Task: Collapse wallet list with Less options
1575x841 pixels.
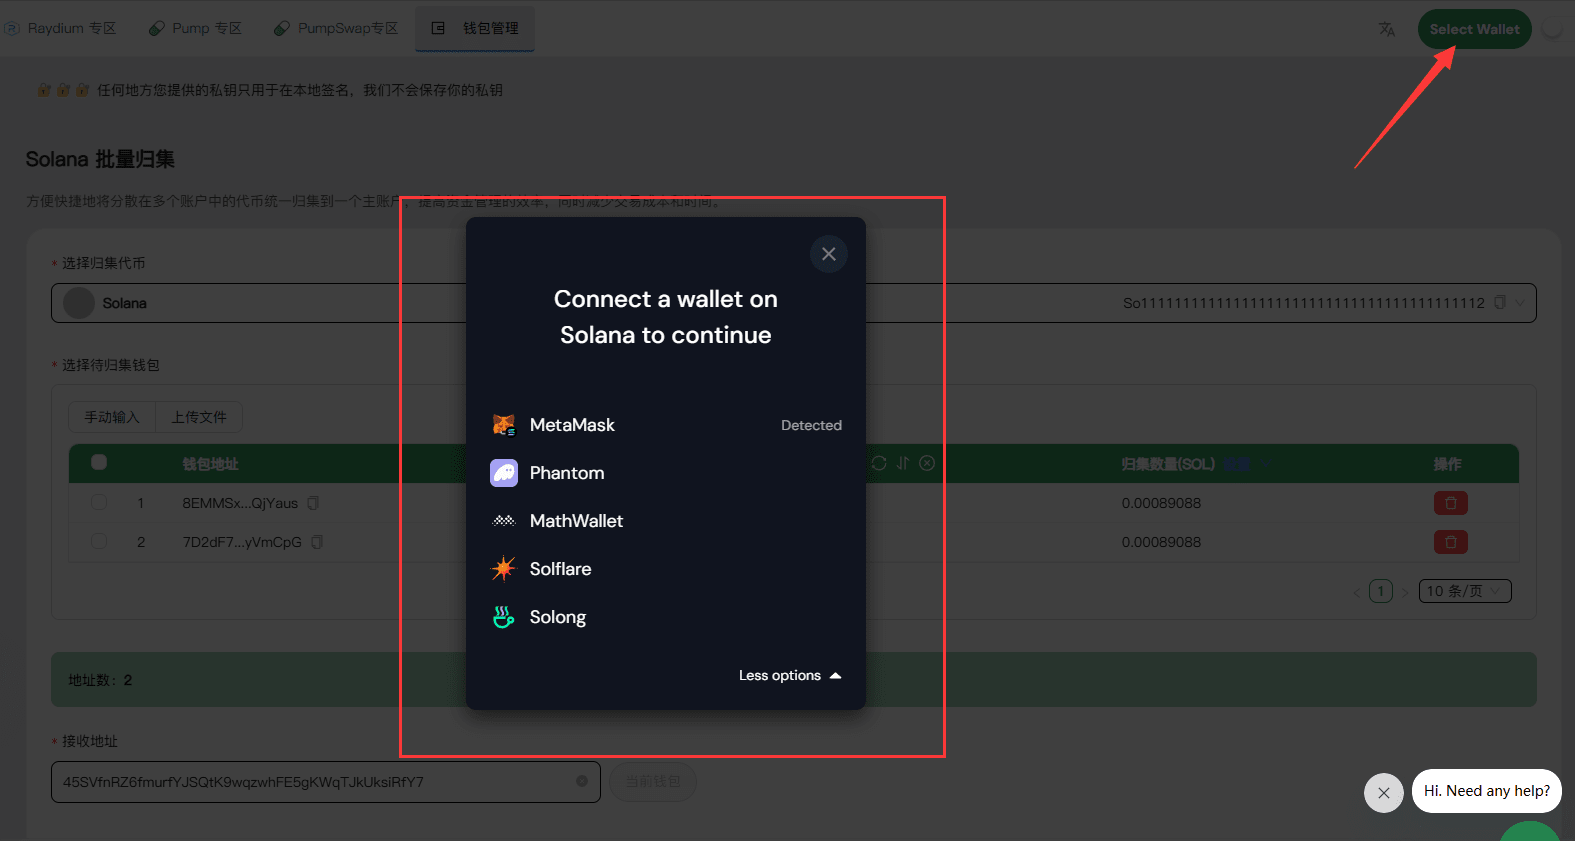Action: tap(790, 676)
